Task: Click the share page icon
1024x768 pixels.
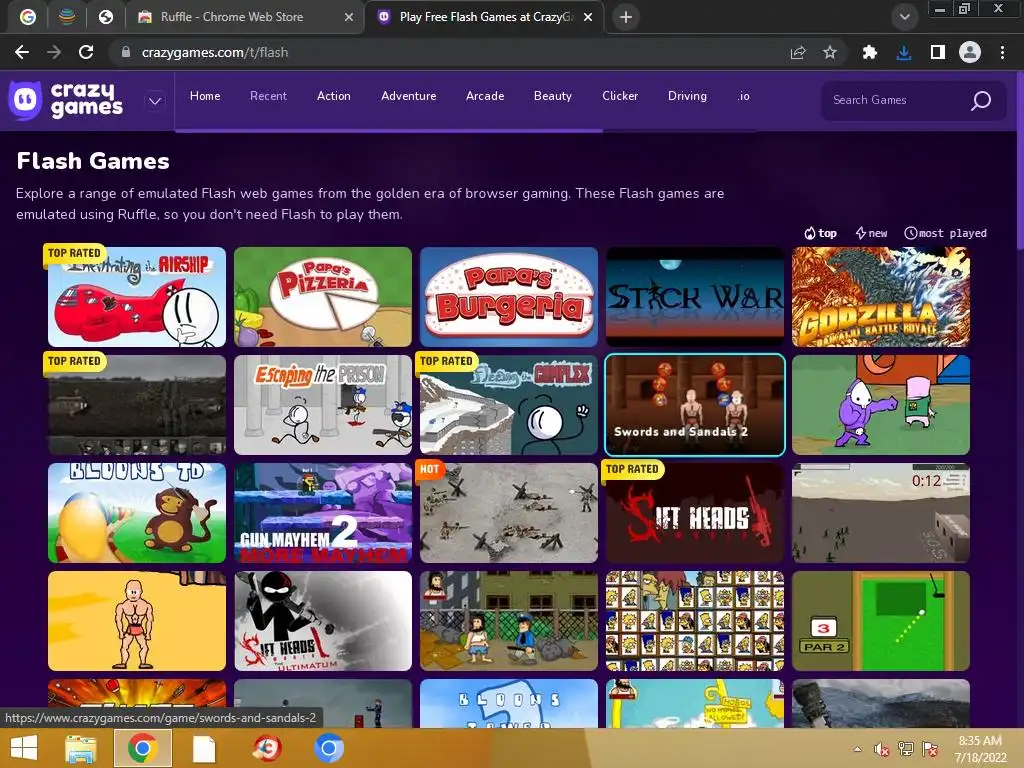Action: [x=797, y=52]
